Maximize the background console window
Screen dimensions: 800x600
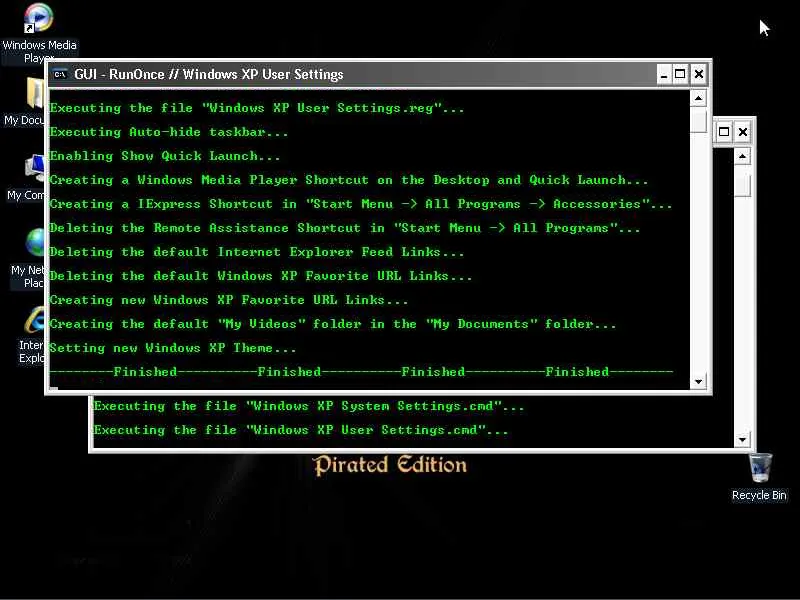724,132
